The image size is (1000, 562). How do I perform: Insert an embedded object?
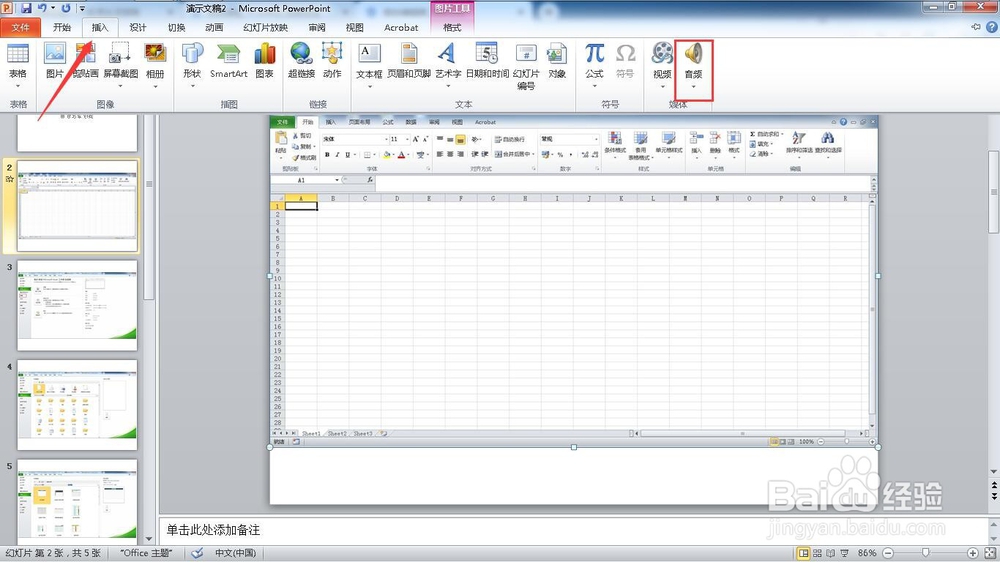pos(557,61)
